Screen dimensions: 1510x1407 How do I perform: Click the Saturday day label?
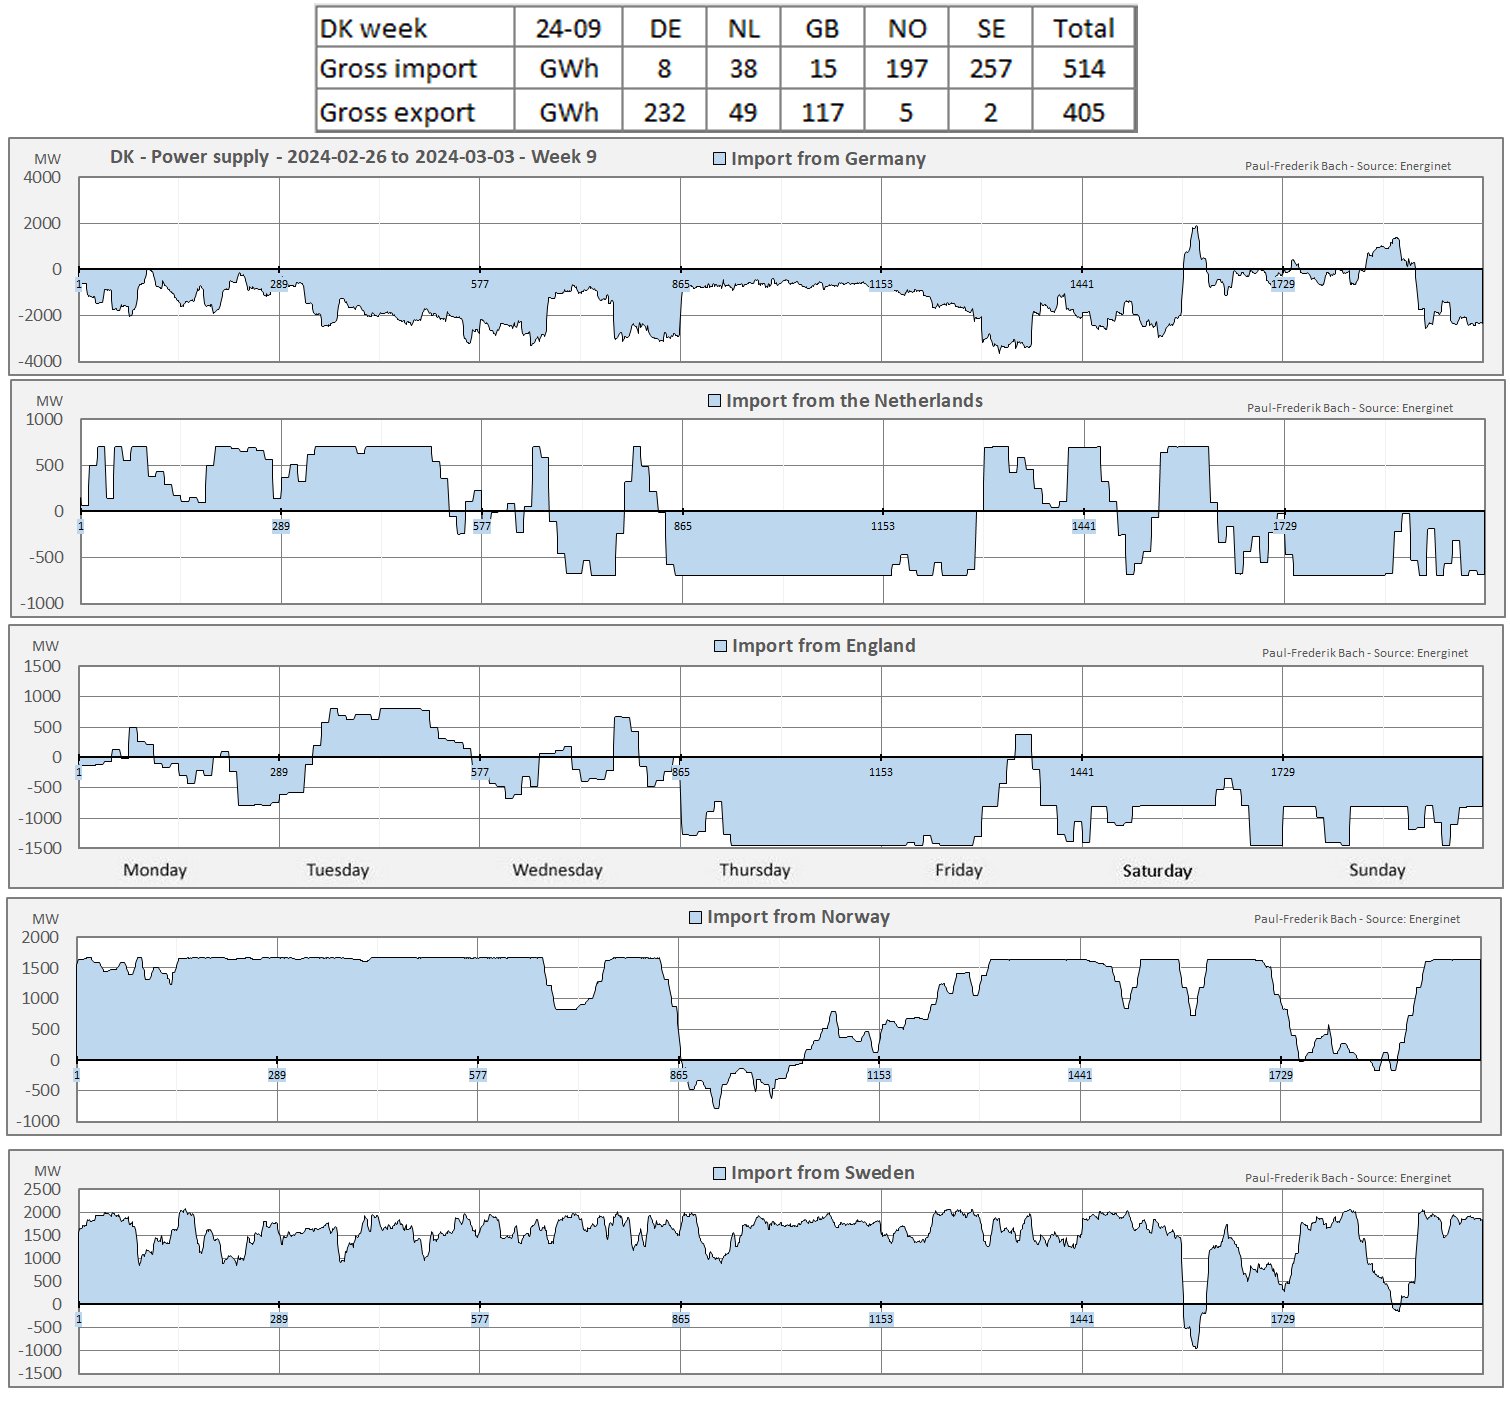pyautogui.click(x=1157, y=871)
